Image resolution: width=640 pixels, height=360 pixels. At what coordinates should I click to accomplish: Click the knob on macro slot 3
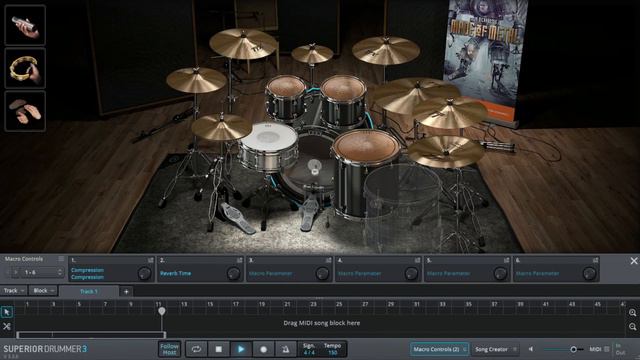[322, 273]
